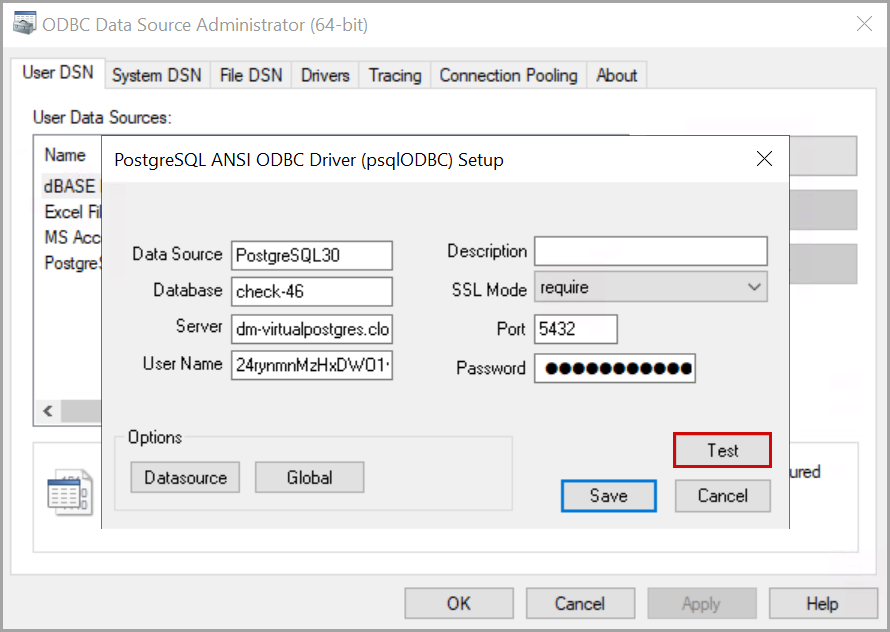Switch to the System DSN tab
890x632 pixels.
coord(156,75)
